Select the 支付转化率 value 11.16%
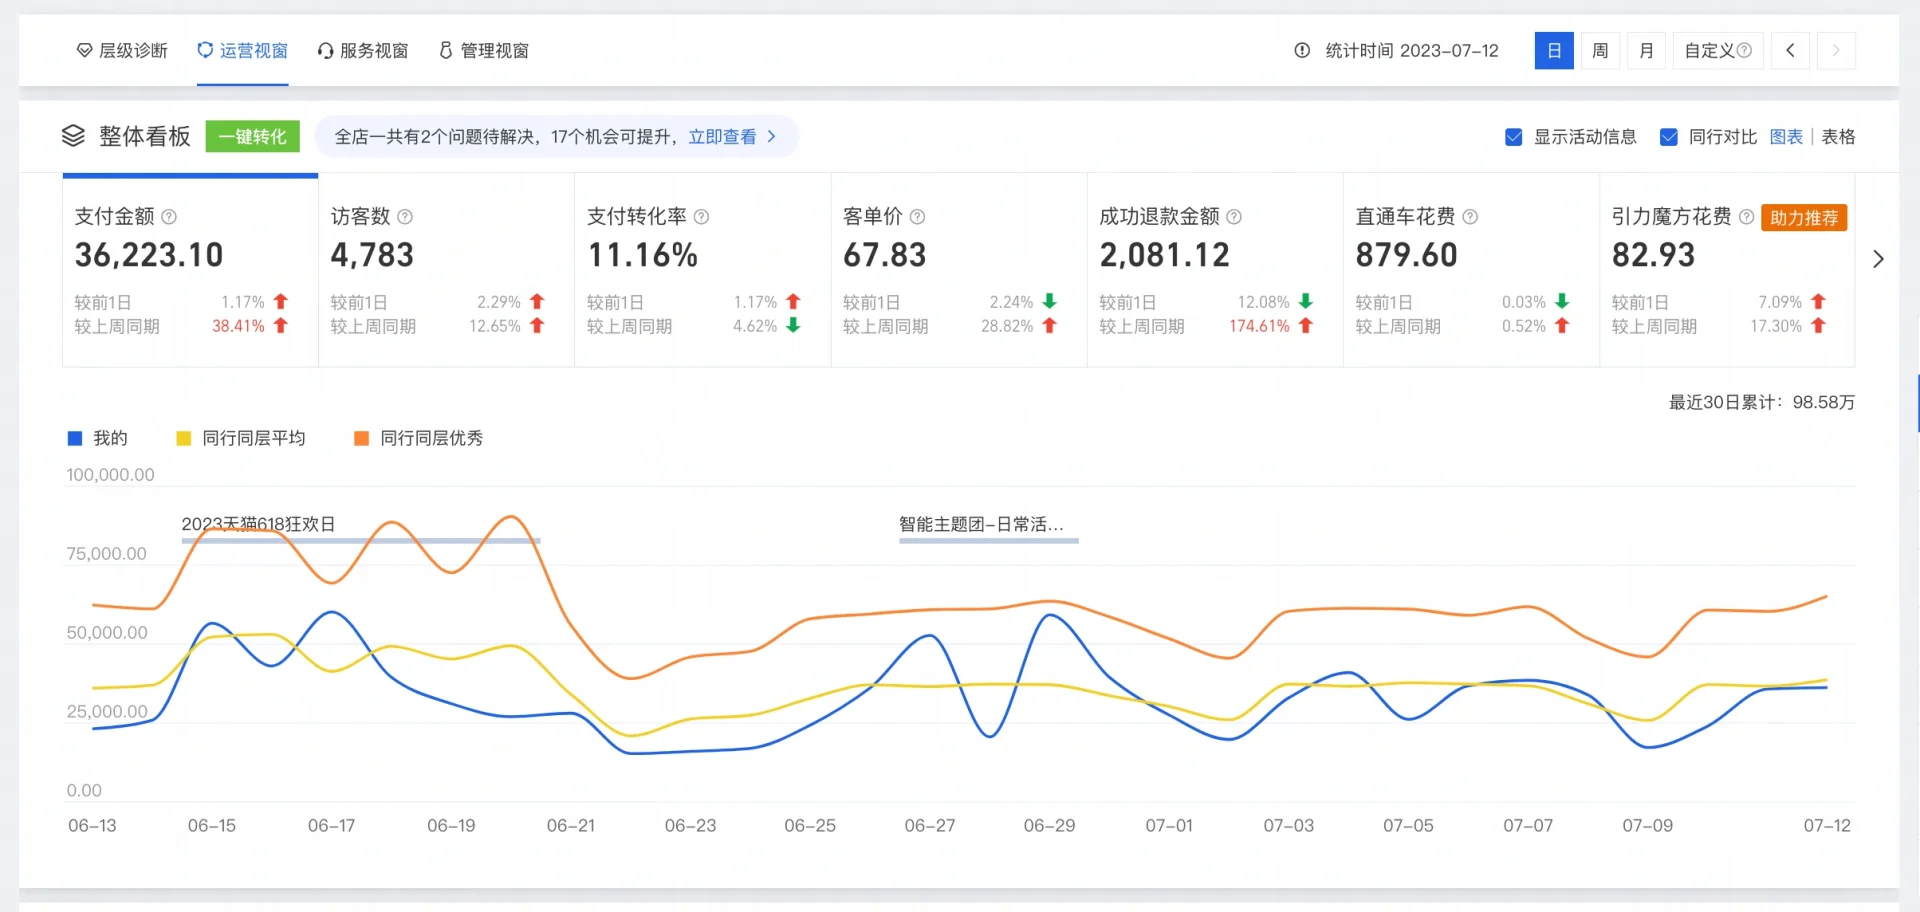1920x912 pixels. 642,255
